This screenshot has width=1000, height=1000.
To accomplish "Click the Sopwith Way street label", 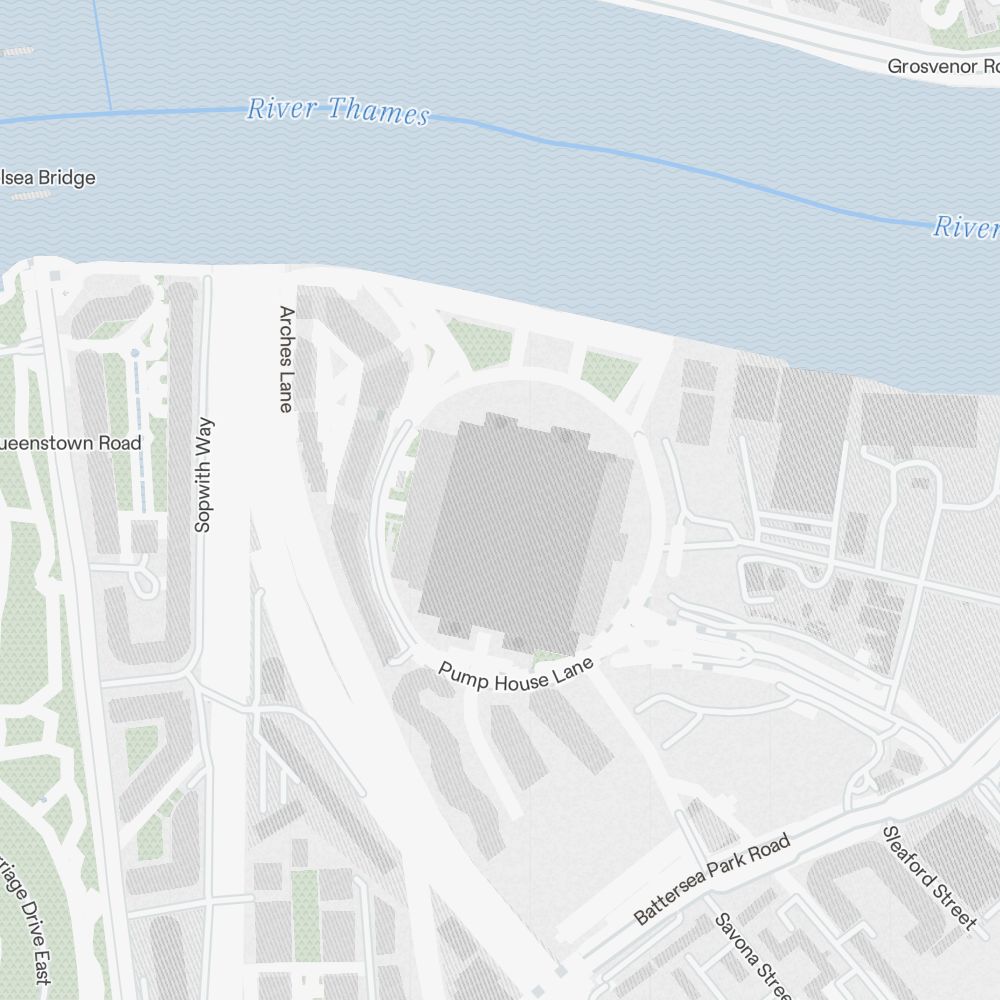I will [203, 474].
